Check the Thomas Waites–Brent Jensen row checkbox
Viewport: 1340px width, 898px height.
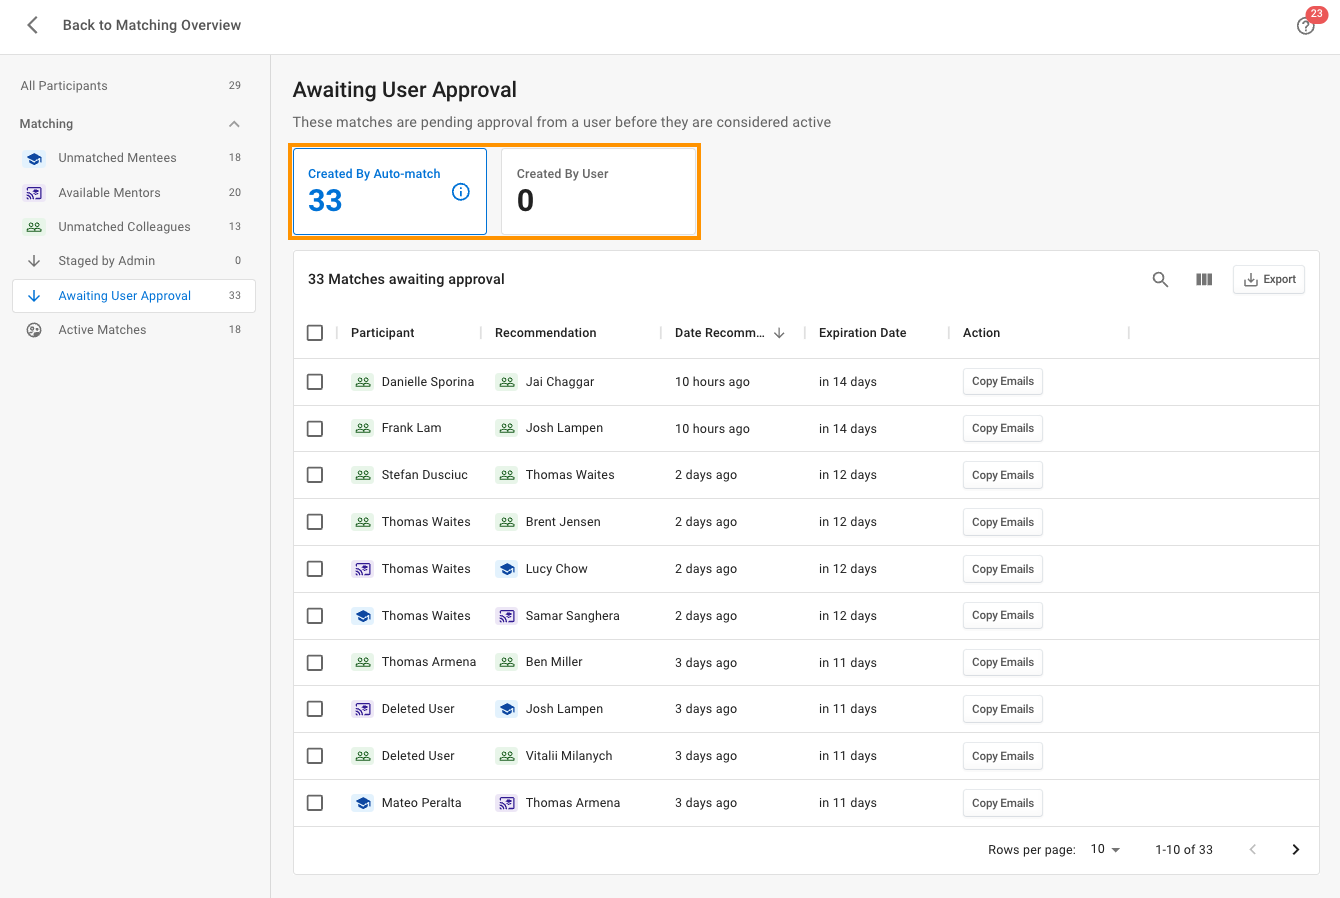tap(315, 522)
